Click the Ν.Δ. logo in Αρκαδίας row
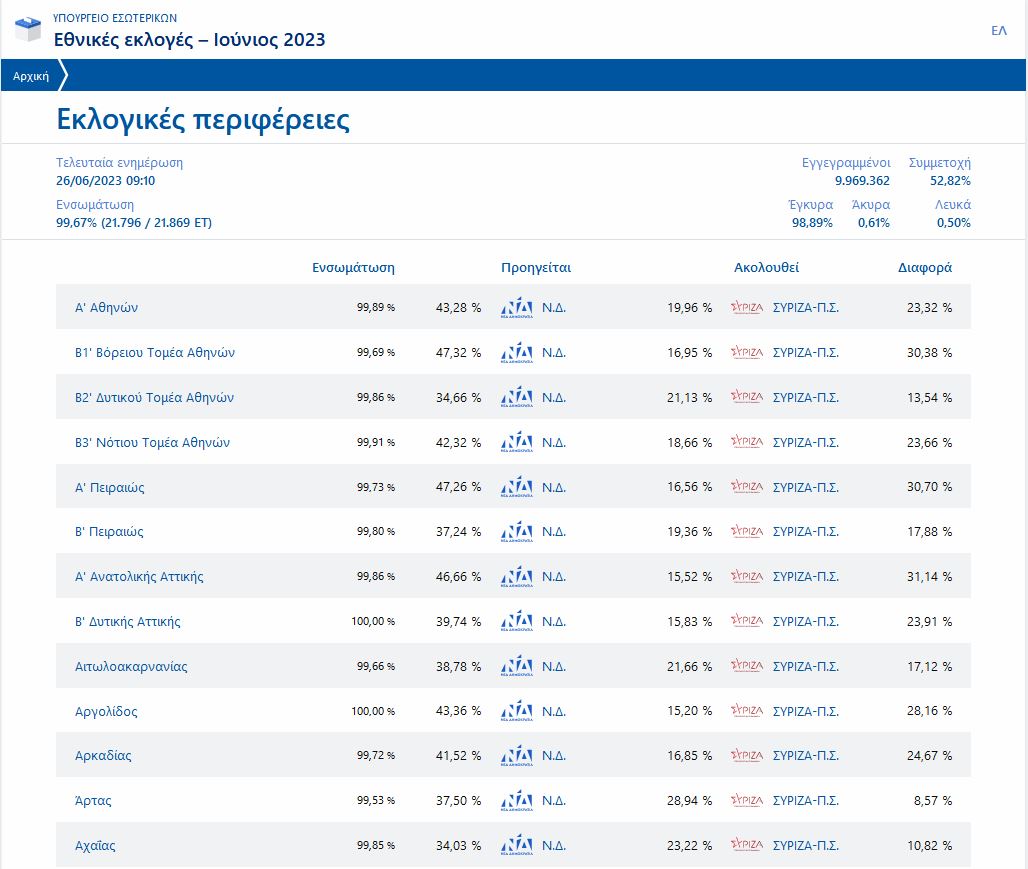 click(x=516, y=756)
